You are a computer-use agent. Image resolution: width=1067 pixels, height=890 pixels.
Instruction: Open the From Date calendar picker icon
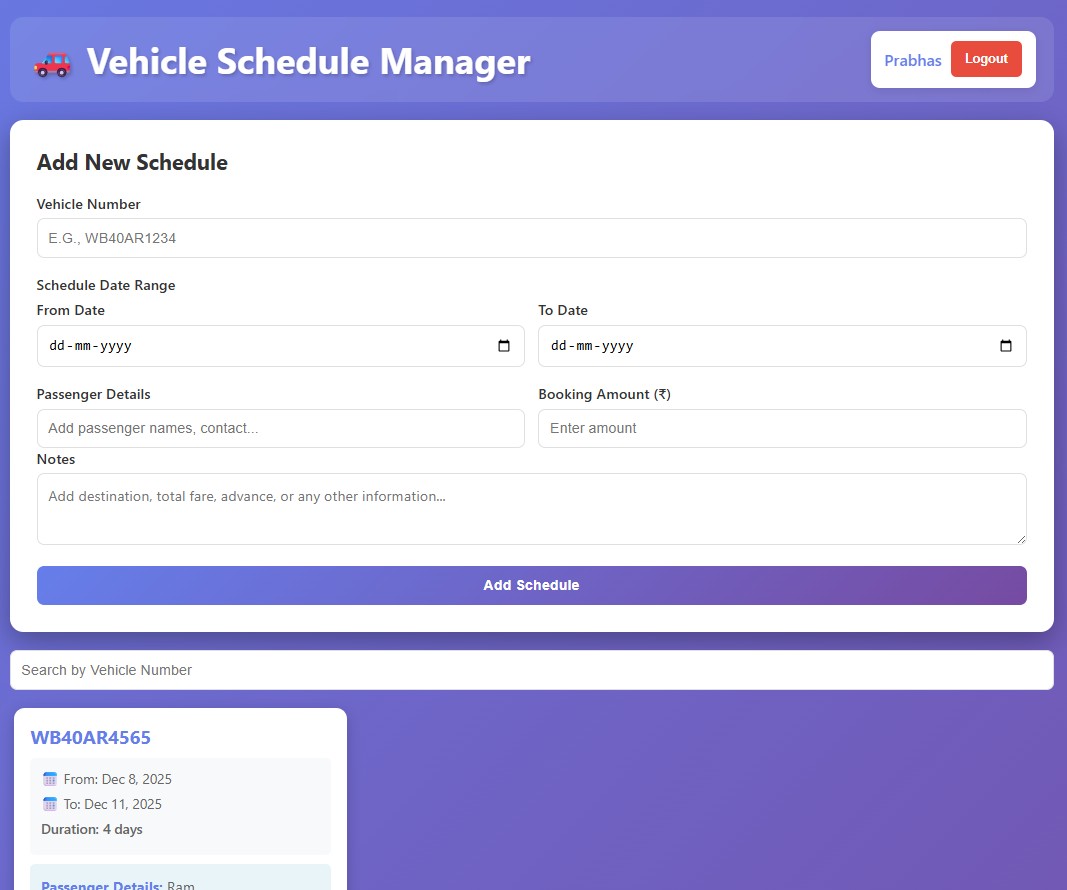coord(505,346)
